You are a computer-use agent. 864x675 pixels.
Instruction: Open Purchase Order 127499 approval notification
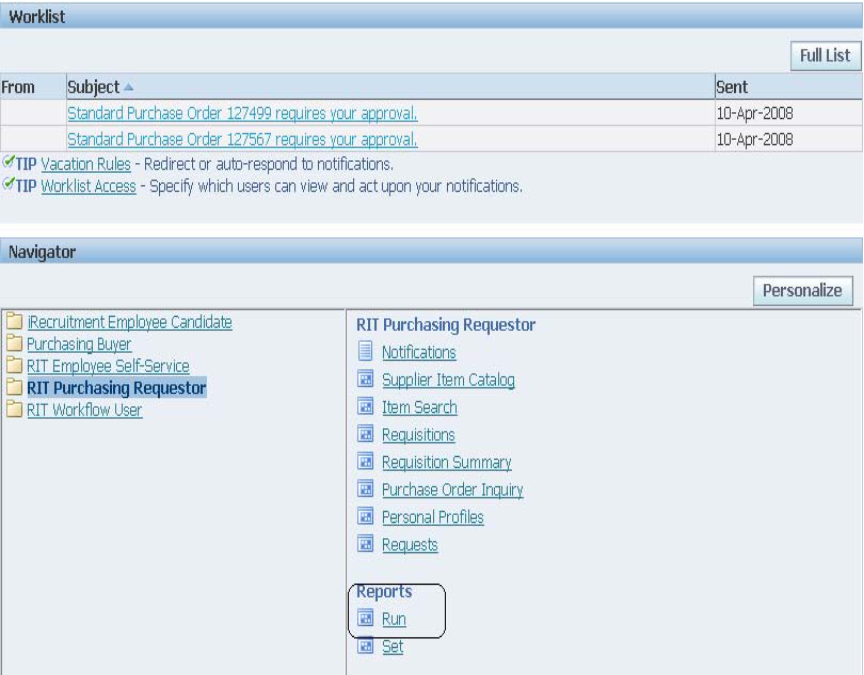(242, 113)
